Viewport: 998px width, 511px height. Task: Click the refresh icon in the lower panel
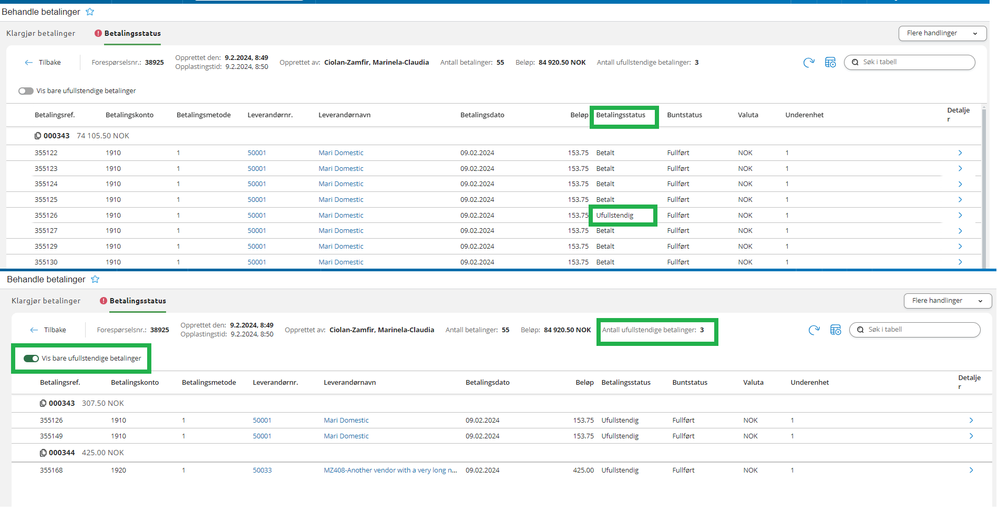pos(814,330)
